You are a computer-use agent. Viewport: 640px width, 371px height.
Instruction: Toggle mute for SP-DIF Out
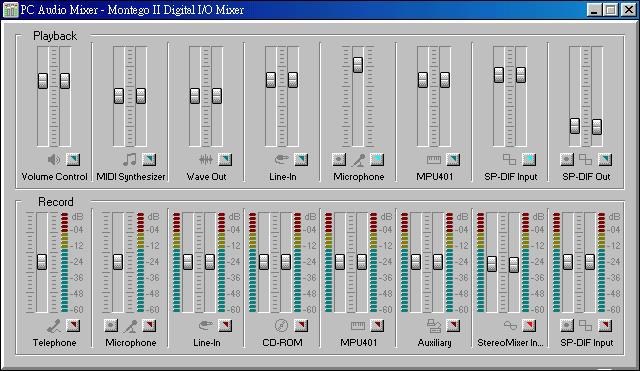coord(604,160)
